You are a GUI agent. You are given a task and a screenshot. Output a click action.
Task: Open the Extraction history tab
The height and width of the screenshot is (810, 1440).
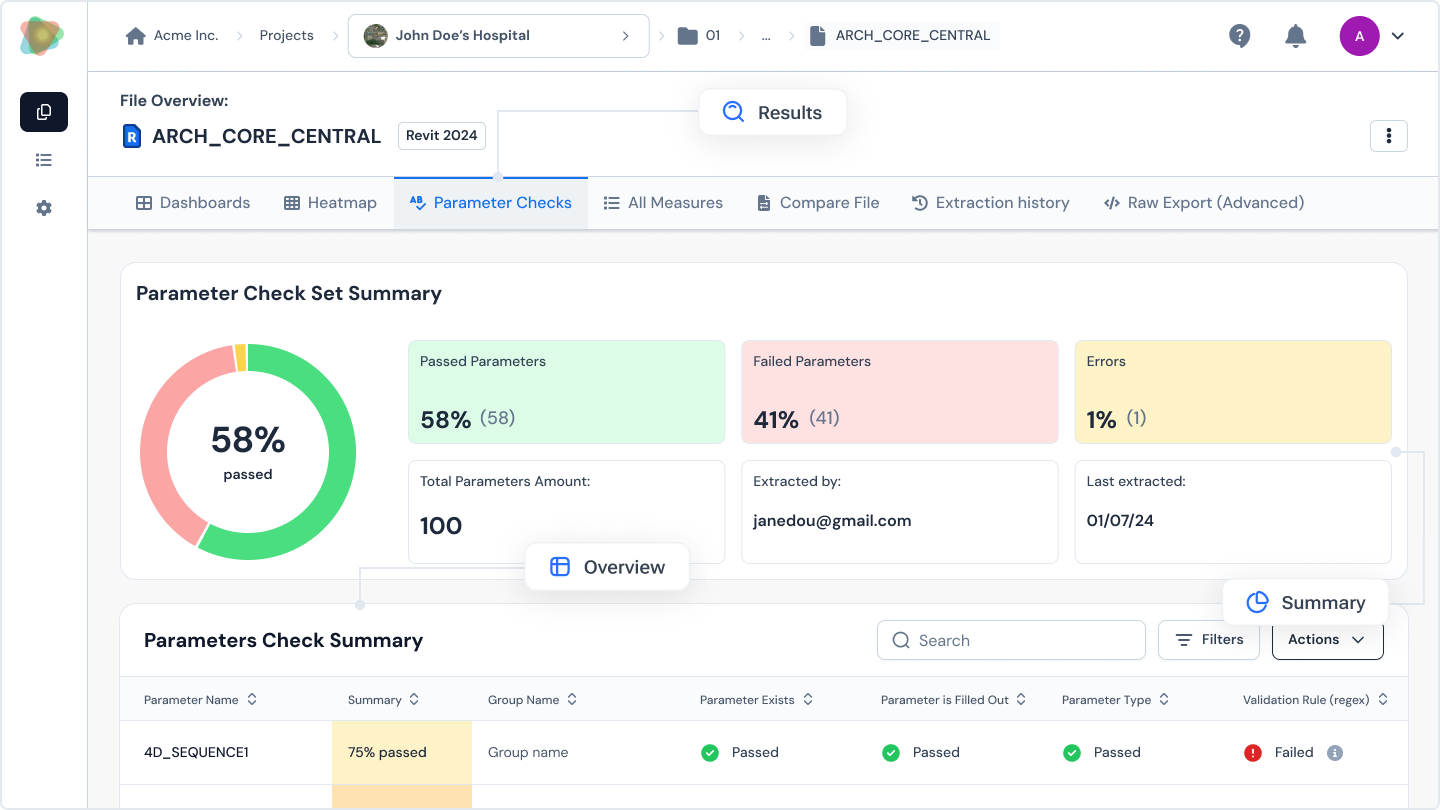(x=990, y=203)
